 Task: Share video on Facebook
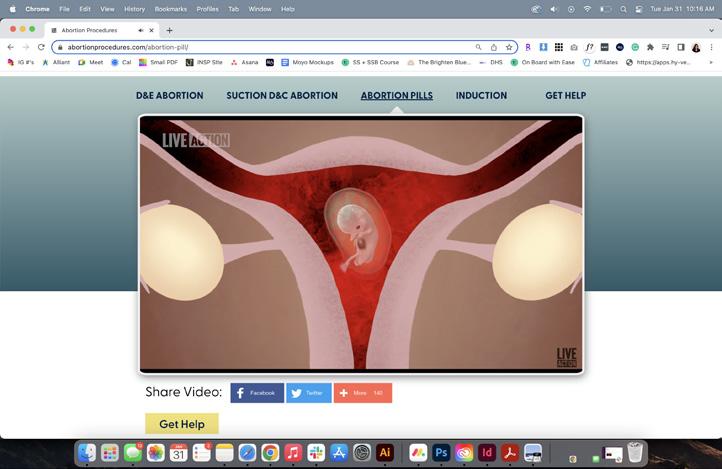(257, 393)
